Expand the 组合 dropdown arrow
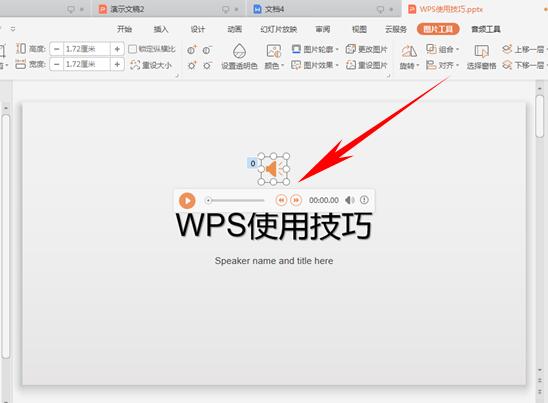The image size is (548, 403). pos(457,50)
